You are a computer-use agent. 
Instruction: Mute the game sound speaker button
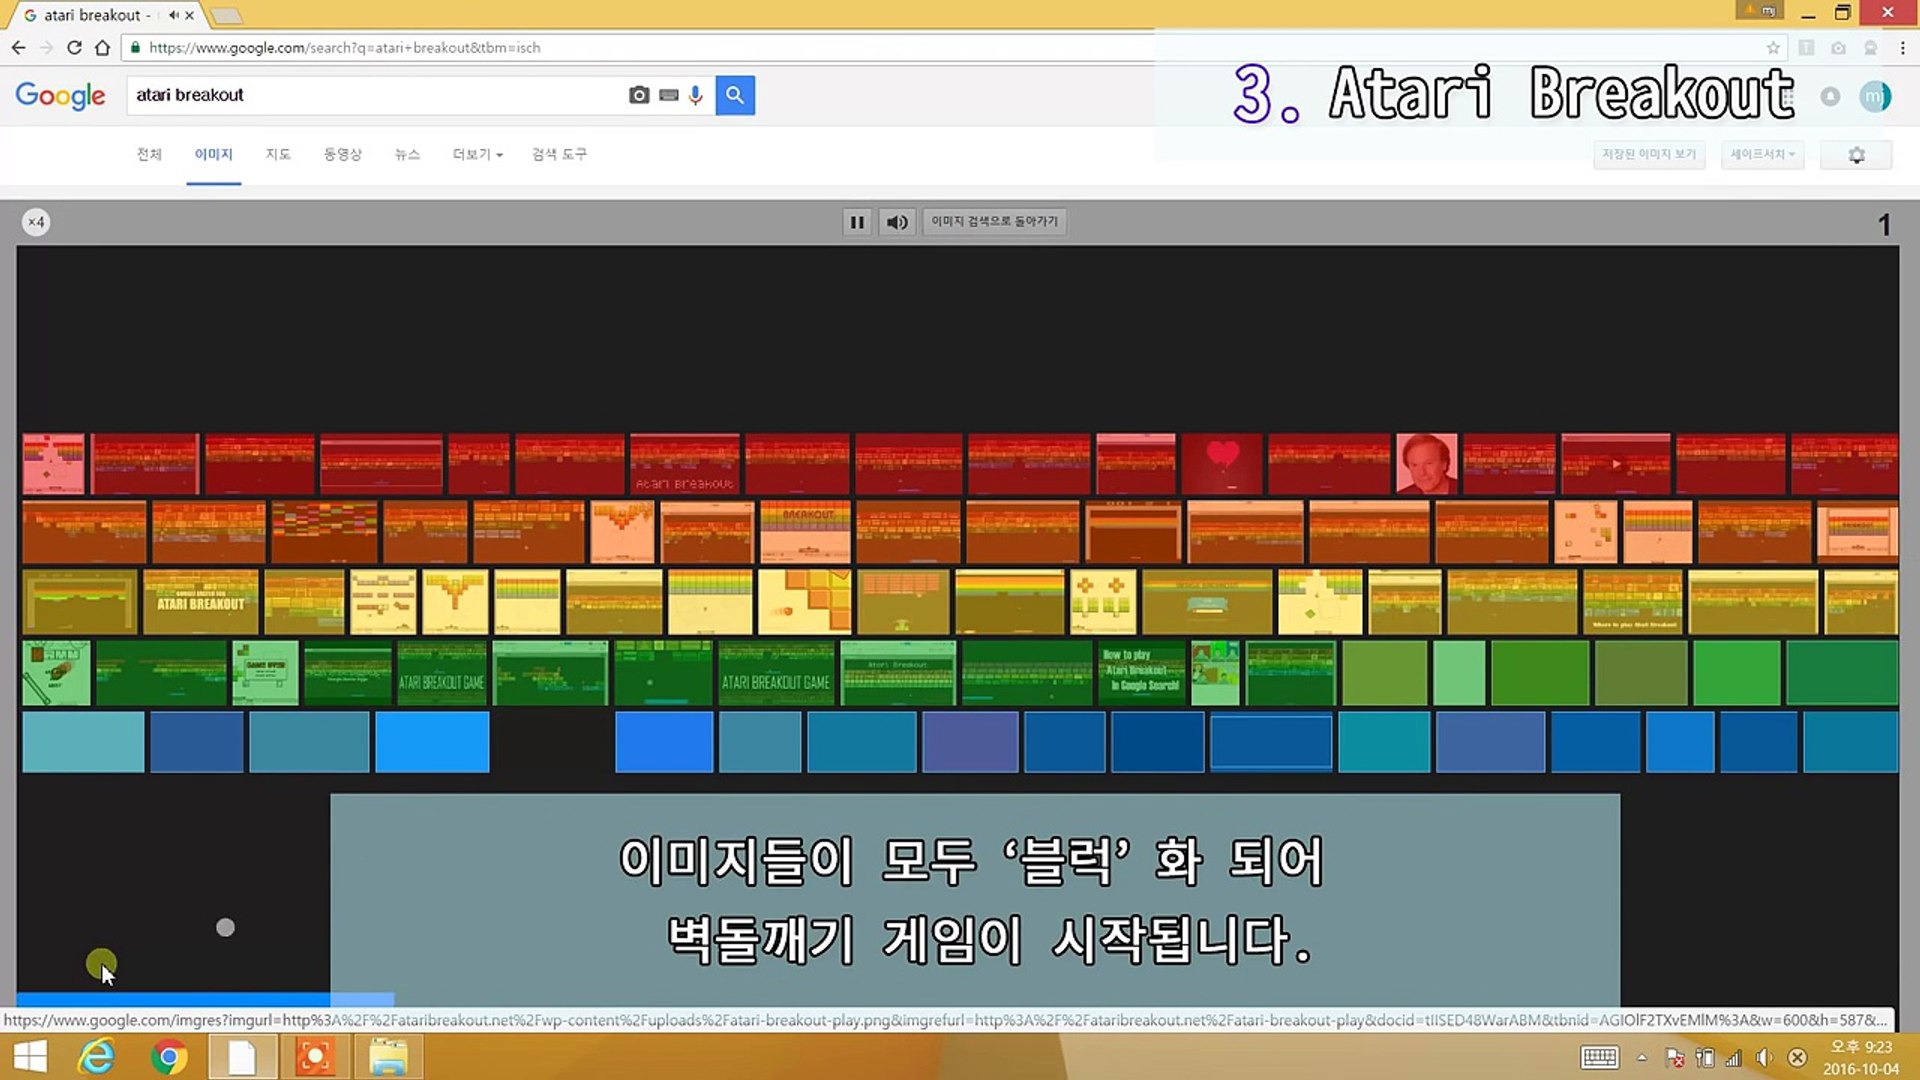coord(897,222)
